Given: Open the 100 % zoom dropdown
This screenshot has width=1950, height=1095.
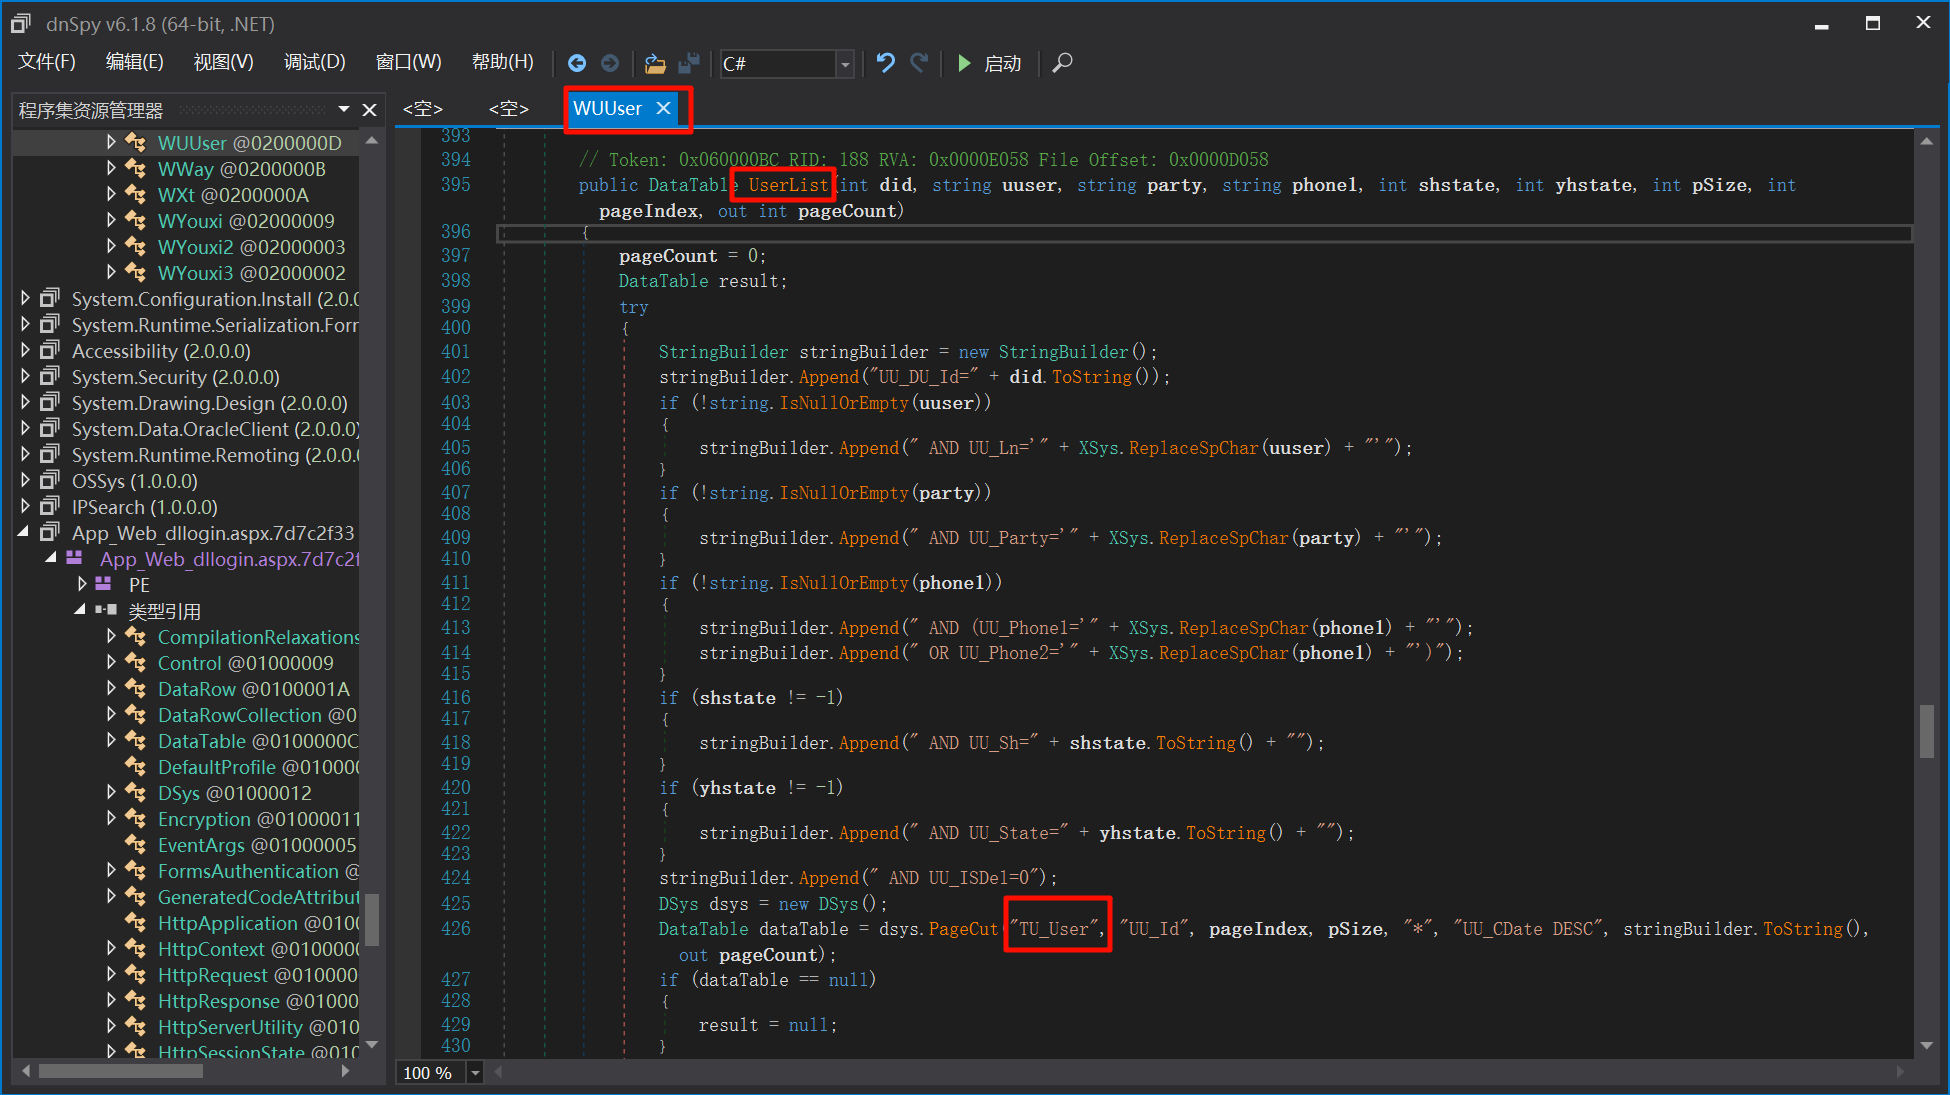Looking at the screenshot, I should [476, 1073].
